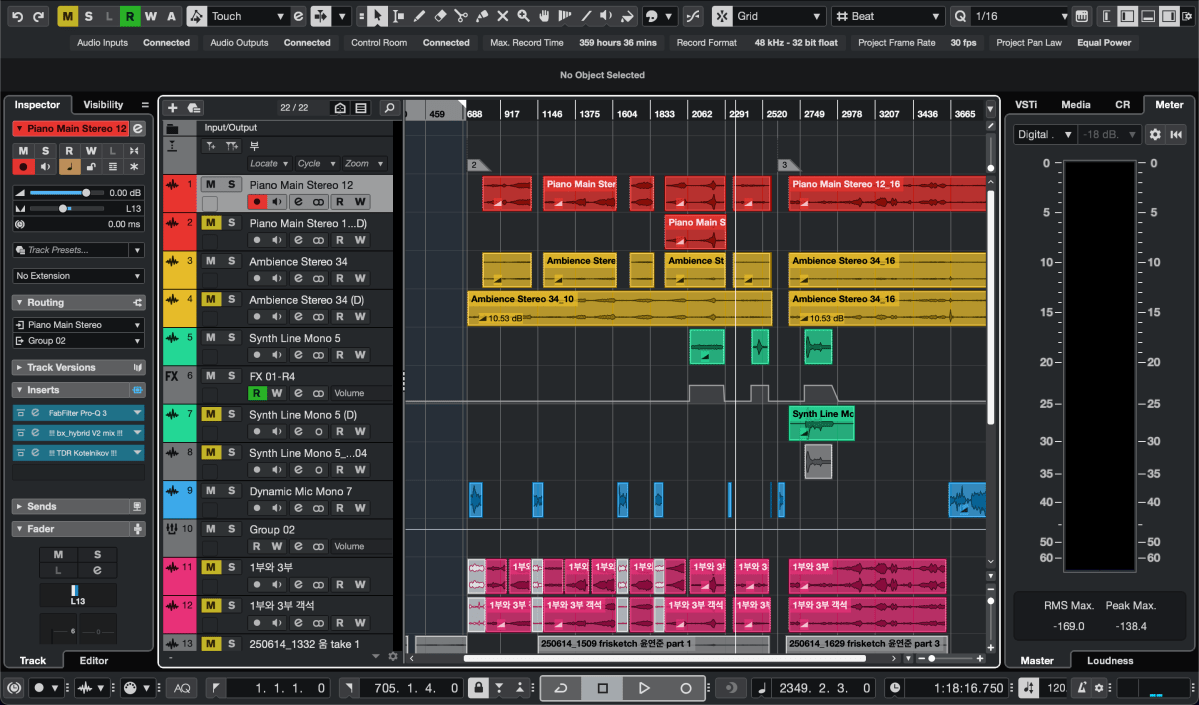
Task: Switch to the Visibility tab
Action: 103,105
